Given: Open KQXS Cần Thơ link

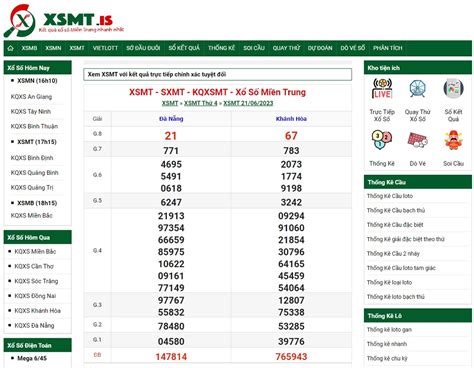Looking at the screenshot, I should [34, 266].
